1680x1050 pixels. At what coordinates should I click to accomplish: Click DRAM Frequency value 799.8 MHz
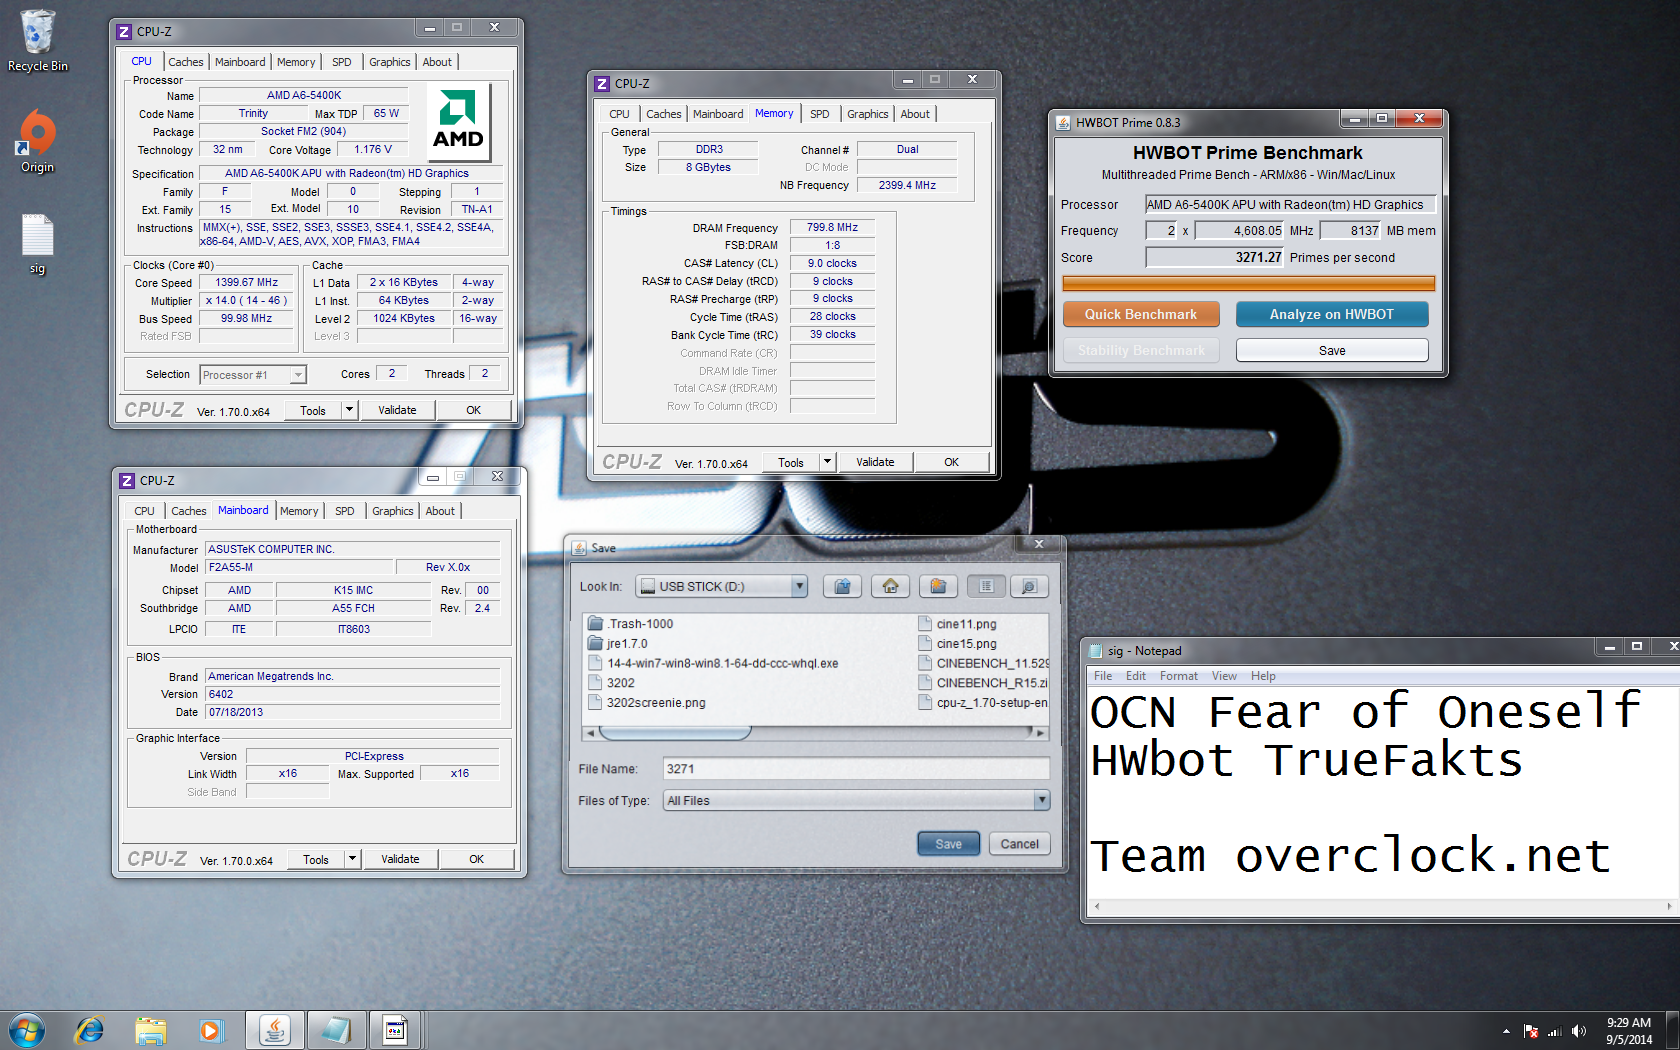(x=832, y=227)
